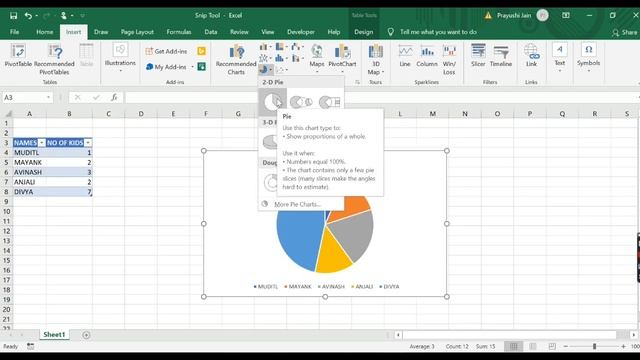Viewport: 640px width, 360px height.
Task: Select cell containing DIVYA
Action: tap(29, 191)
